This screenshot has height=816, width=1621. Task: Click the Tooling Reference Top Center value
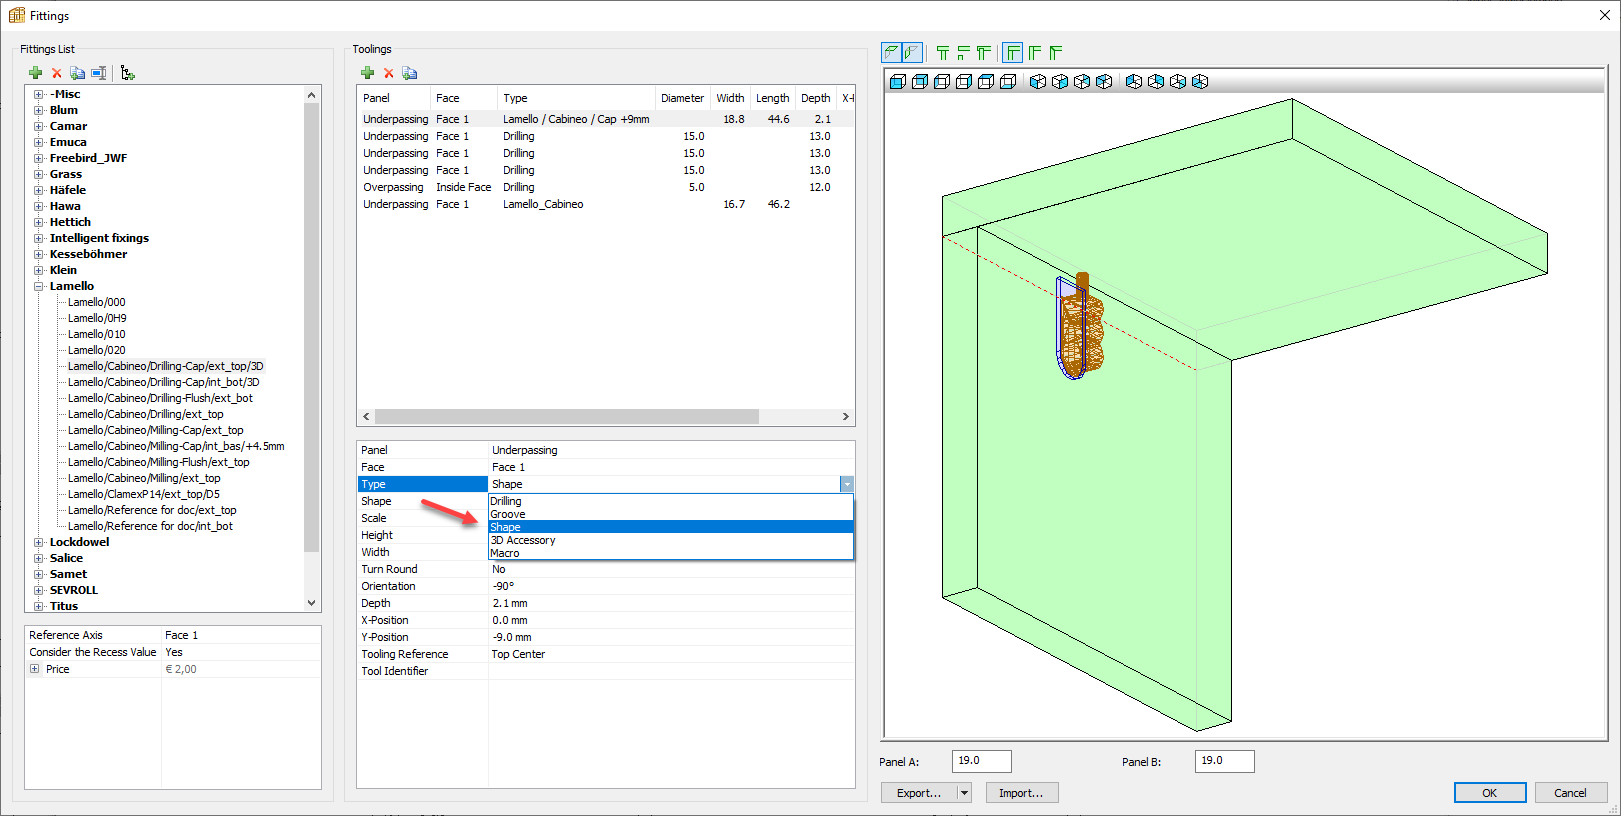(671, 654)
